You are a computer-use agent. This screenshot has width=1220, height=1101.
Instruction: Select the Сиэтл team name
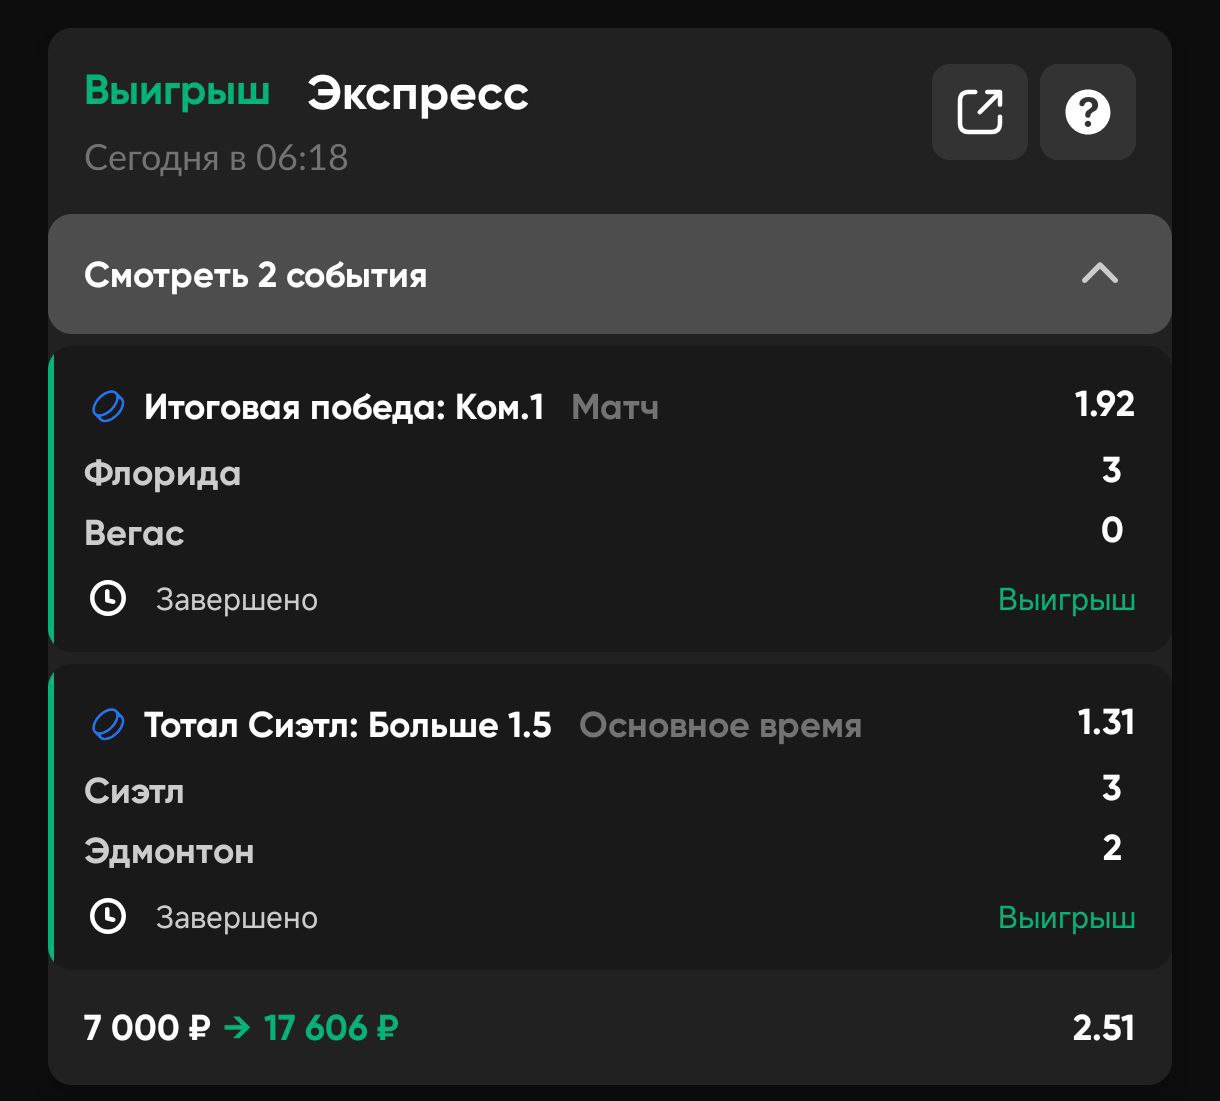coord(134,791)
